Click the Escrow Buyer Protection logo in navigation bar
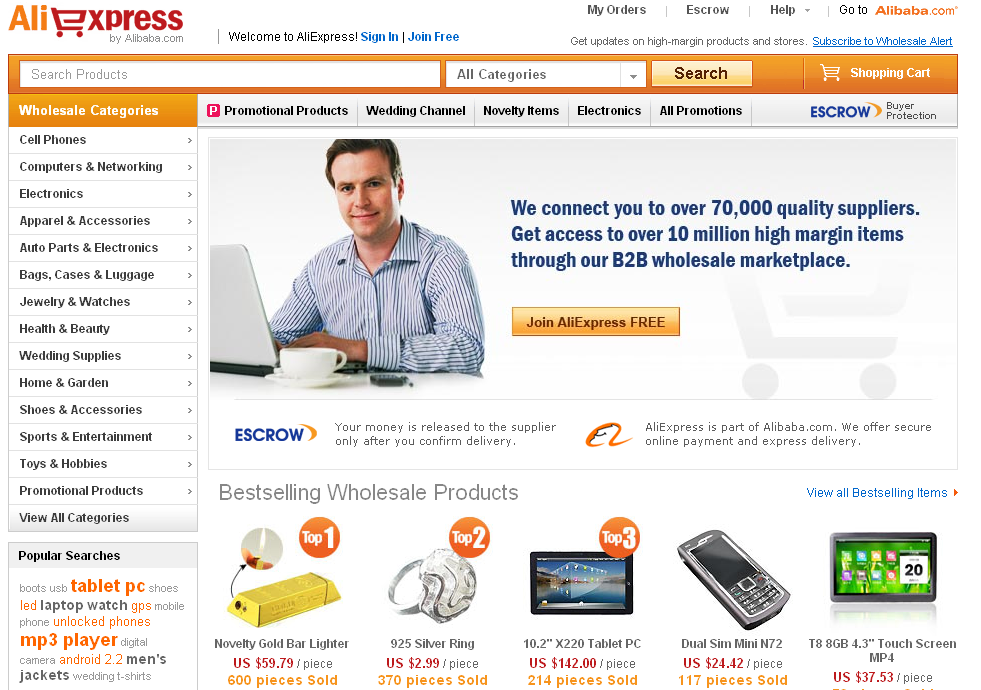981x690 pixels. click(873, 111)
